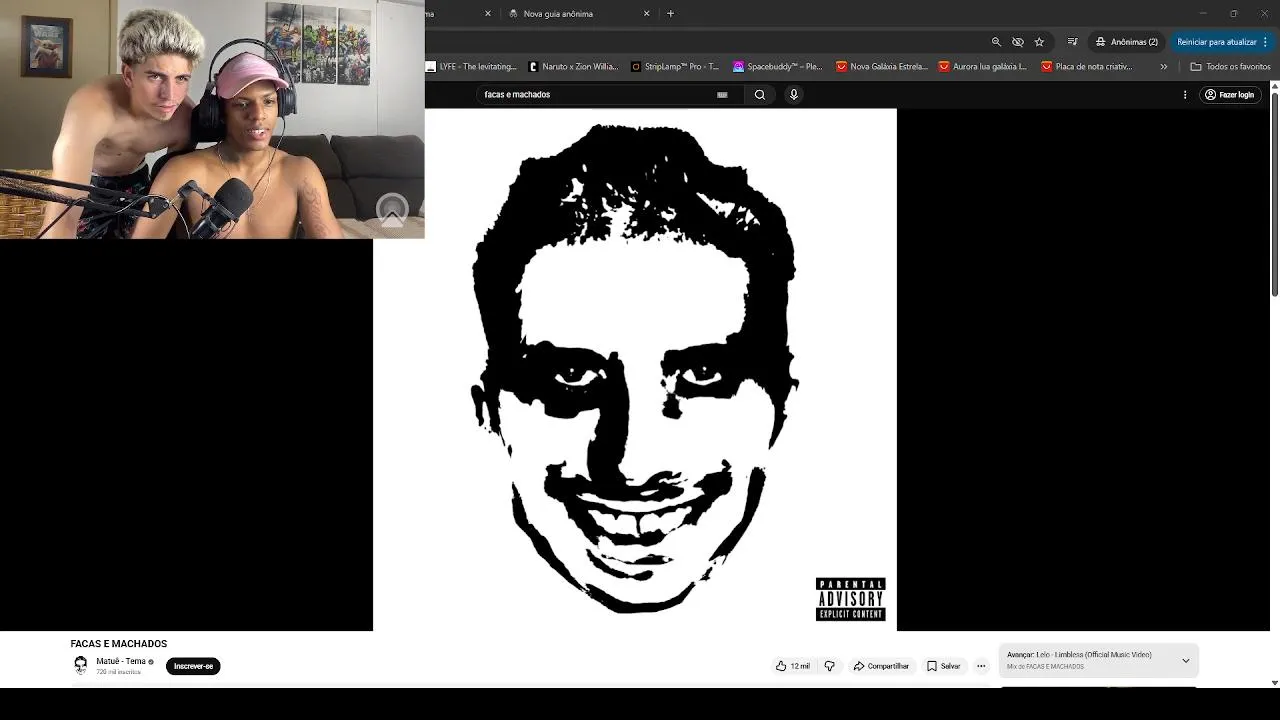Open the Placa de nota criativ bookmark

click(x=1087, y=67)
